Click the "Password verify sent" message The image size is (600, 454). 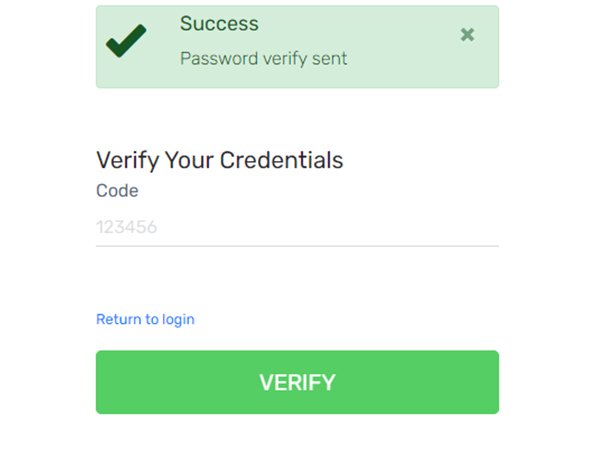point(263,58)
